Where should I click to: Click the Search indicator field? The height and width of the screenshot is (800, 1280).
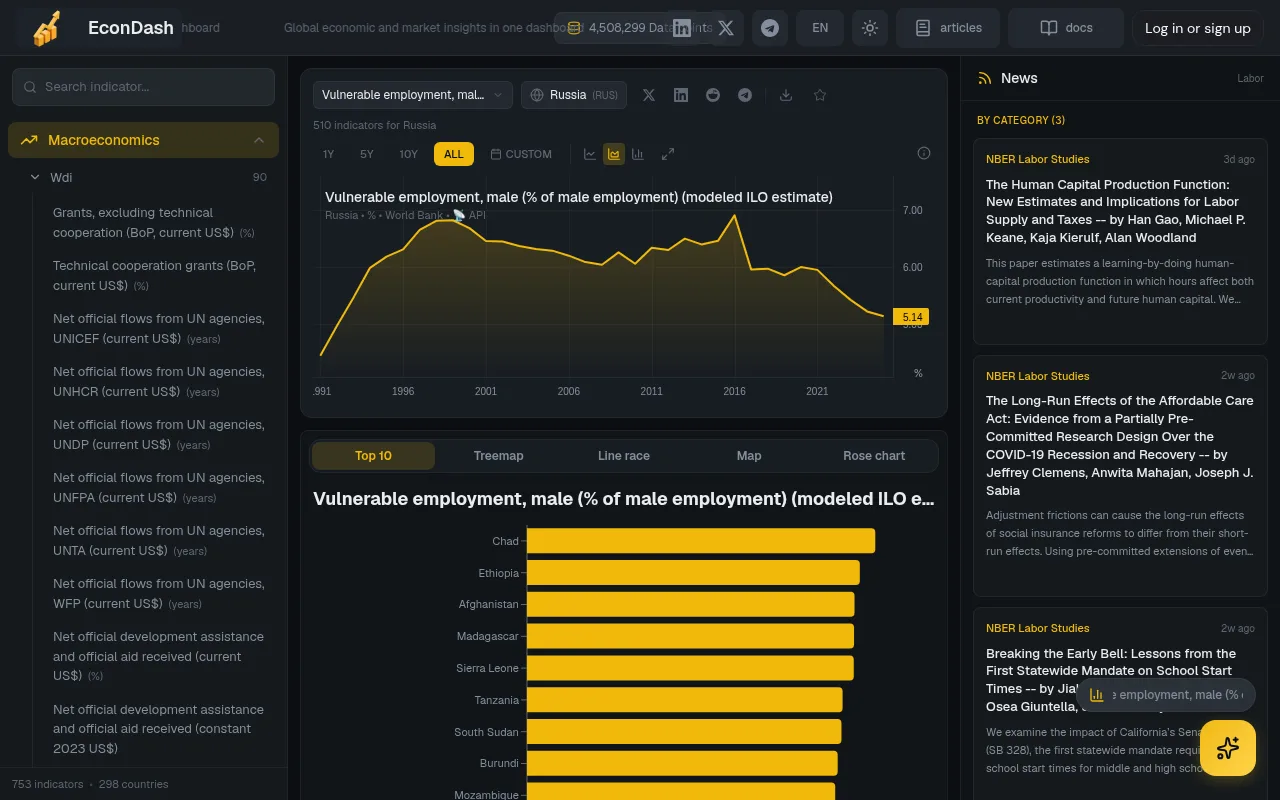tap(143, 87)
